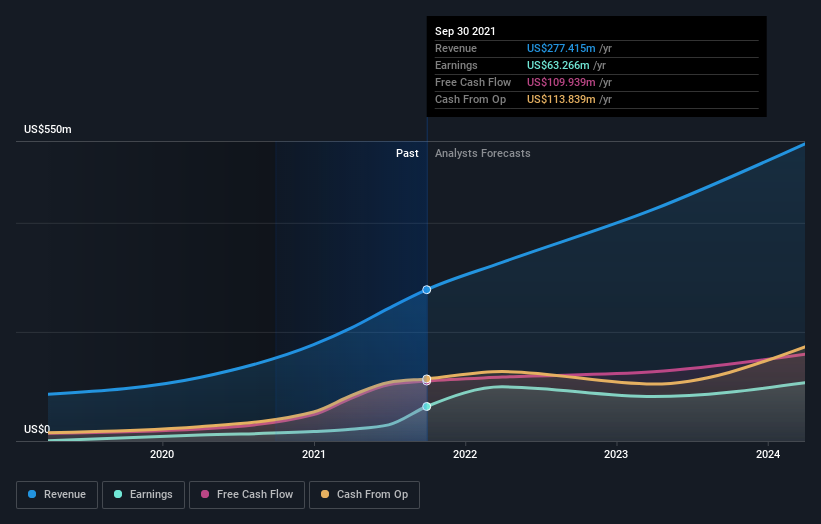Click the orange Cash From Op data point marker
The height and width of the screenshot is (524, 821).
click(x=427, y=378)
